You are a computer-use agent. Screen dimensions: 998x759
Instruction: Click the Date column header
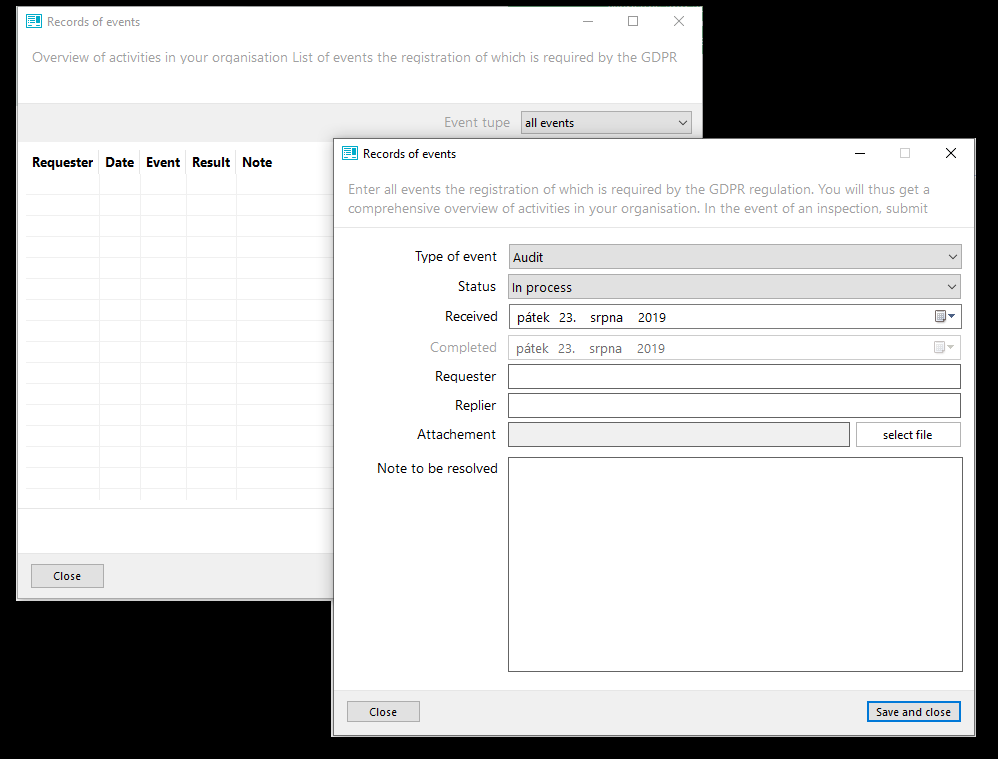(x=119, y=162)
